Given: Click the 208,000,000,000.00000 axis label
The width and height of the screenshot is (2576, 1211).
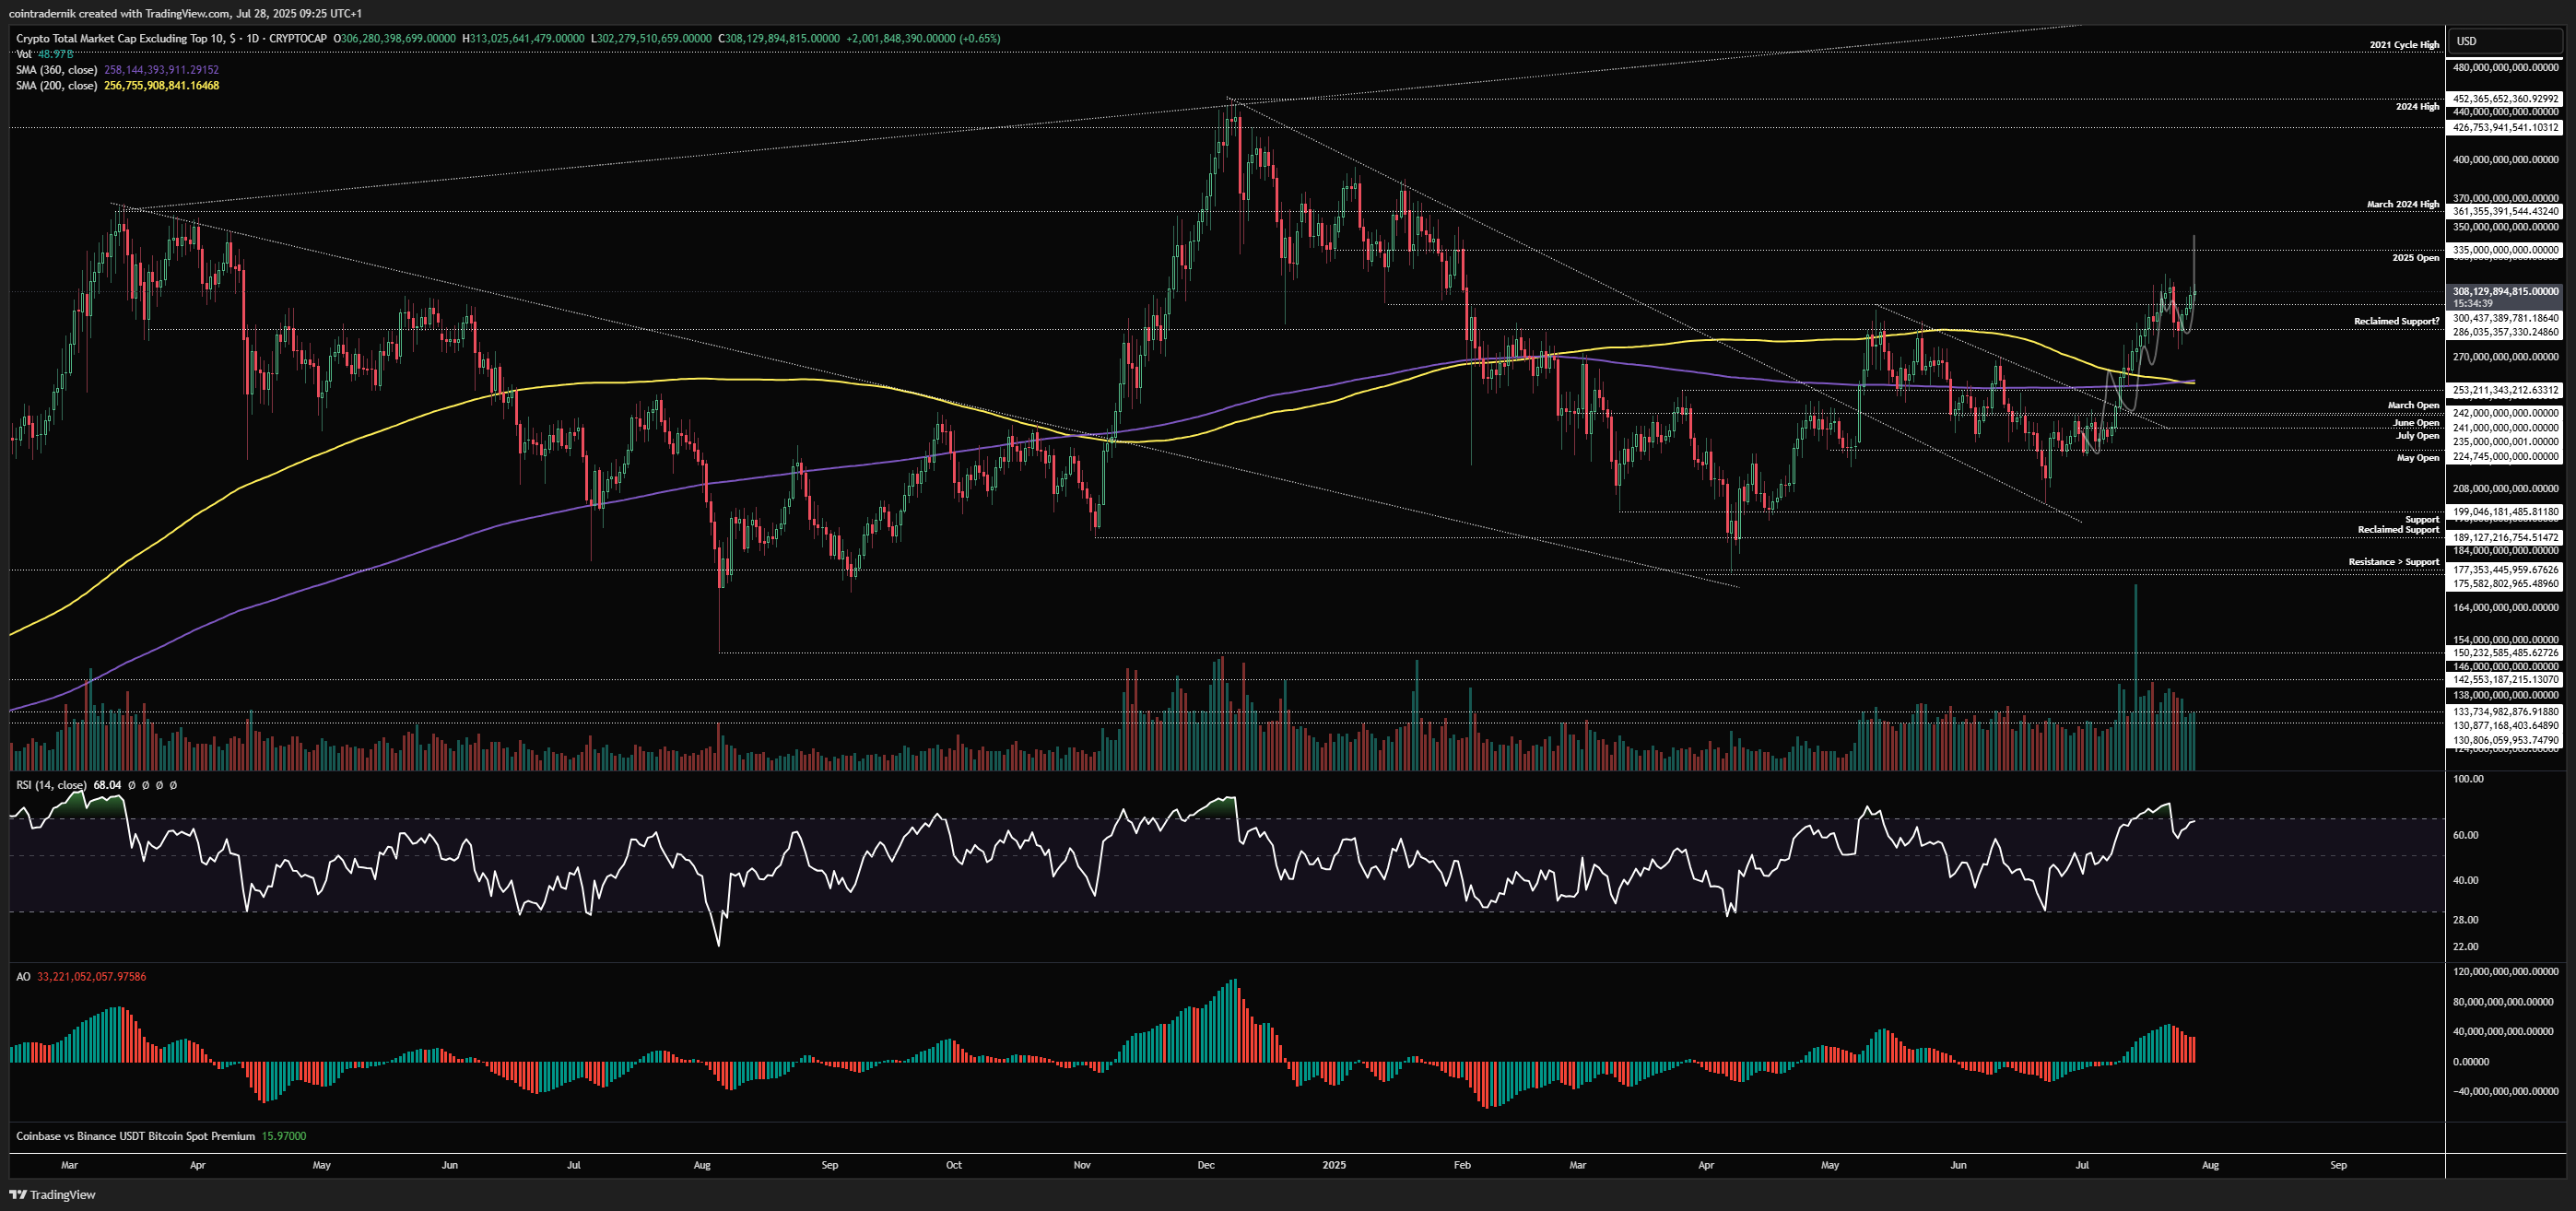Looking at the screenshot, I should tap(2506, 489).
